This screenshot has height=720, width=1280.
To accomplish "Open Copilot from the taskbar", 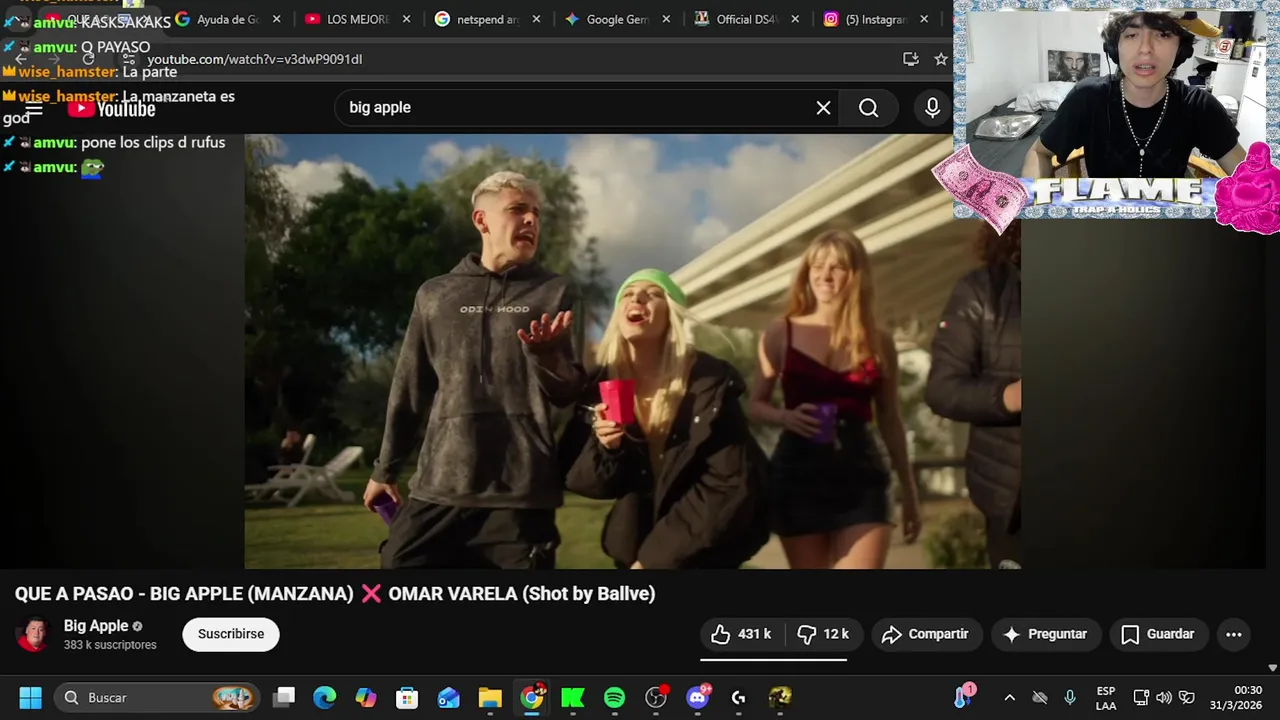I will click(366, 698).
